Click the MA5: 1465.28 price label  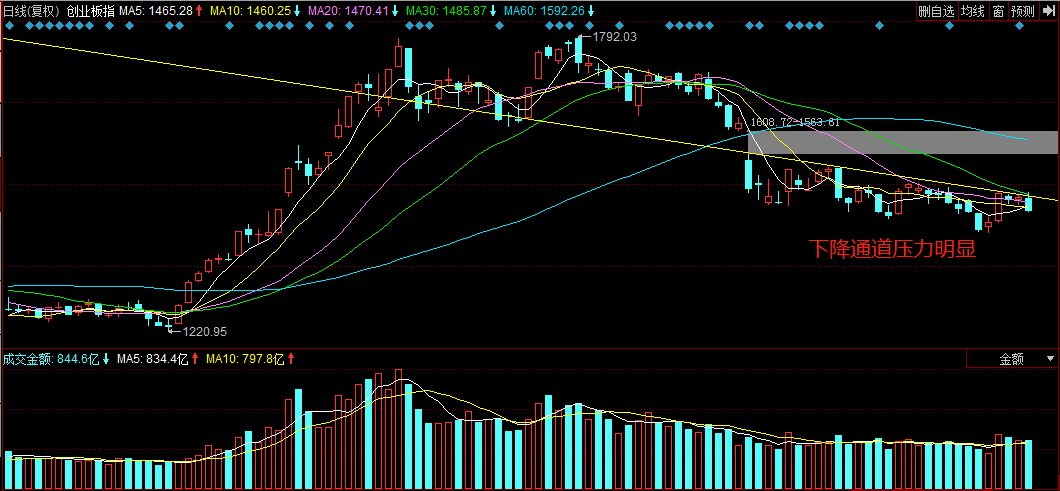[x=155, y=11]
